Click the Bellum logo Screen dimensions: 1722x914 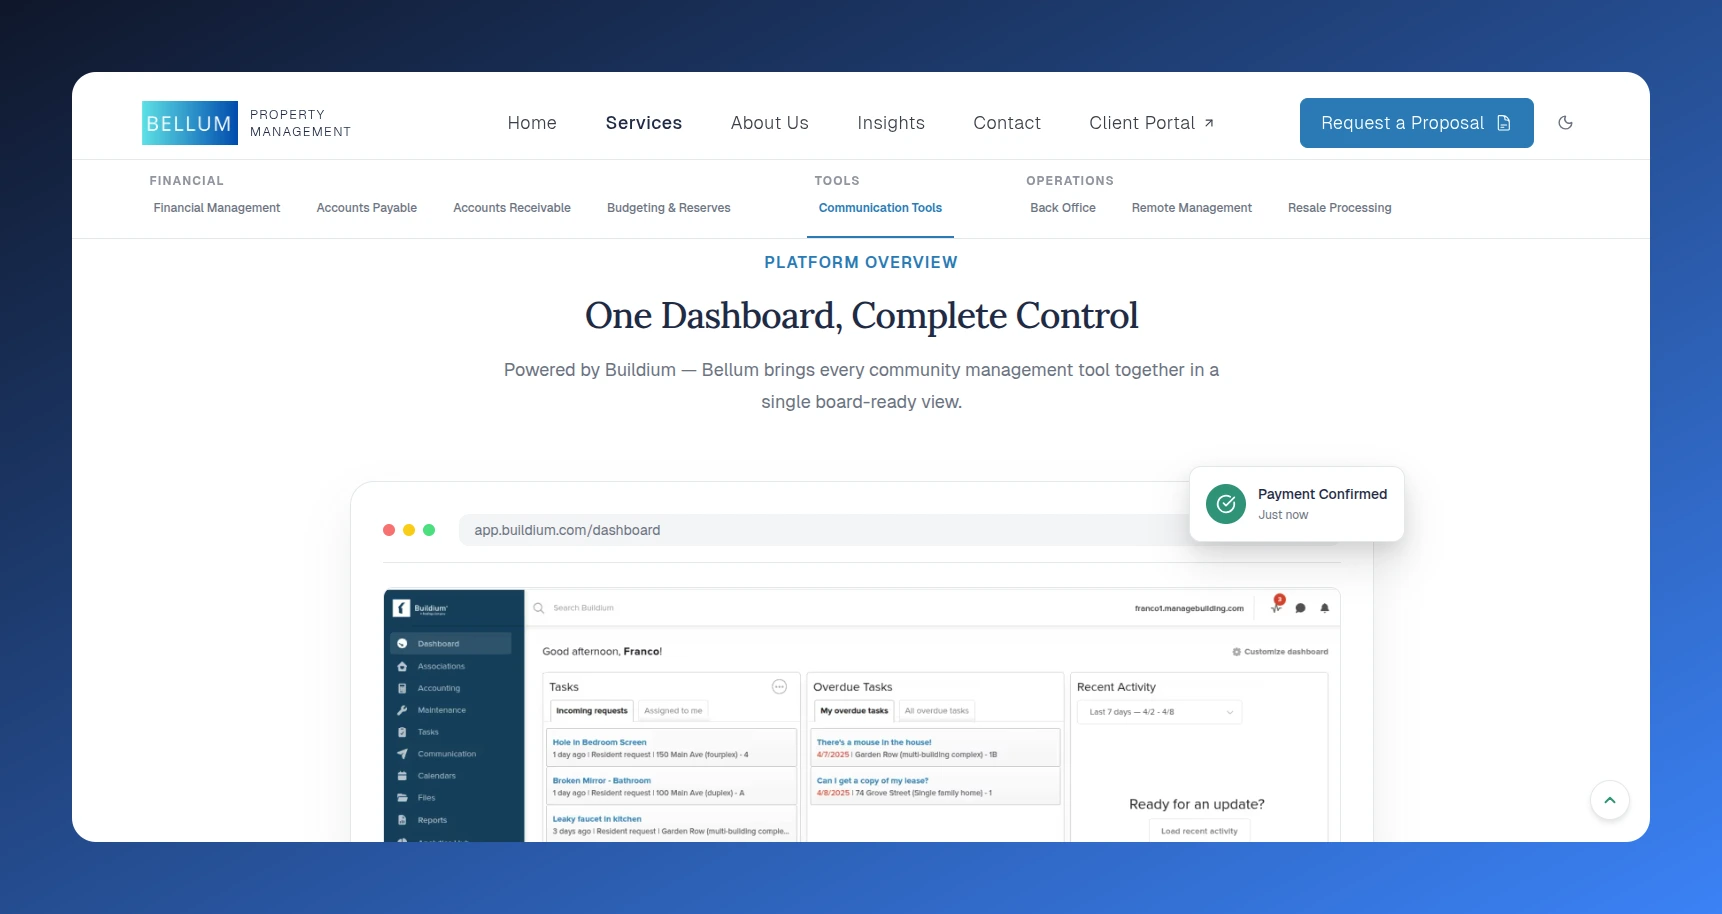(x=247, y=123)
